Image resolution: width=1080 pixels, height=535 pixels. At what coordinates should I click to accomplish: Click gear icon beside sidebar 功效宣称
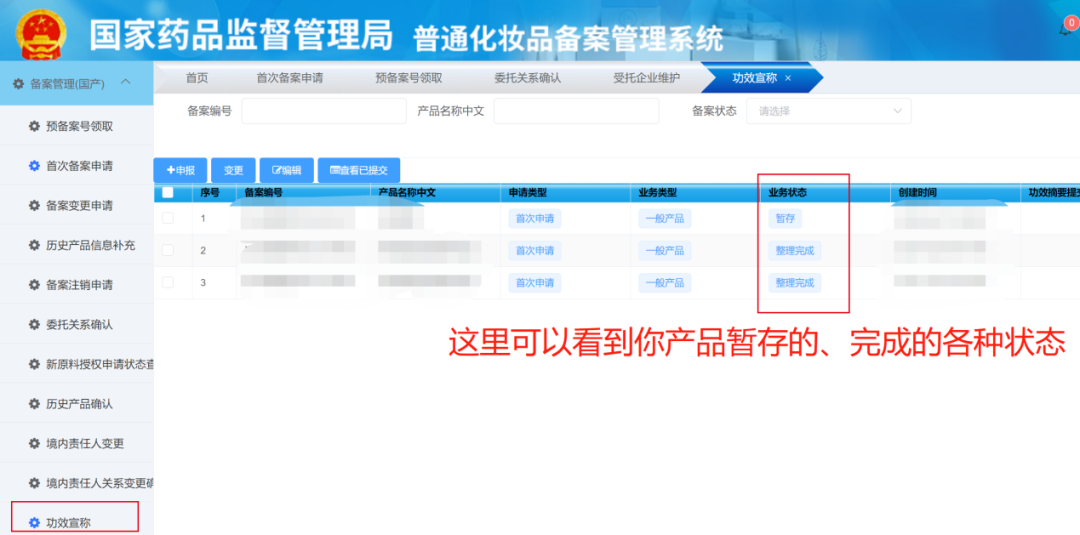[x=34, y=523]
